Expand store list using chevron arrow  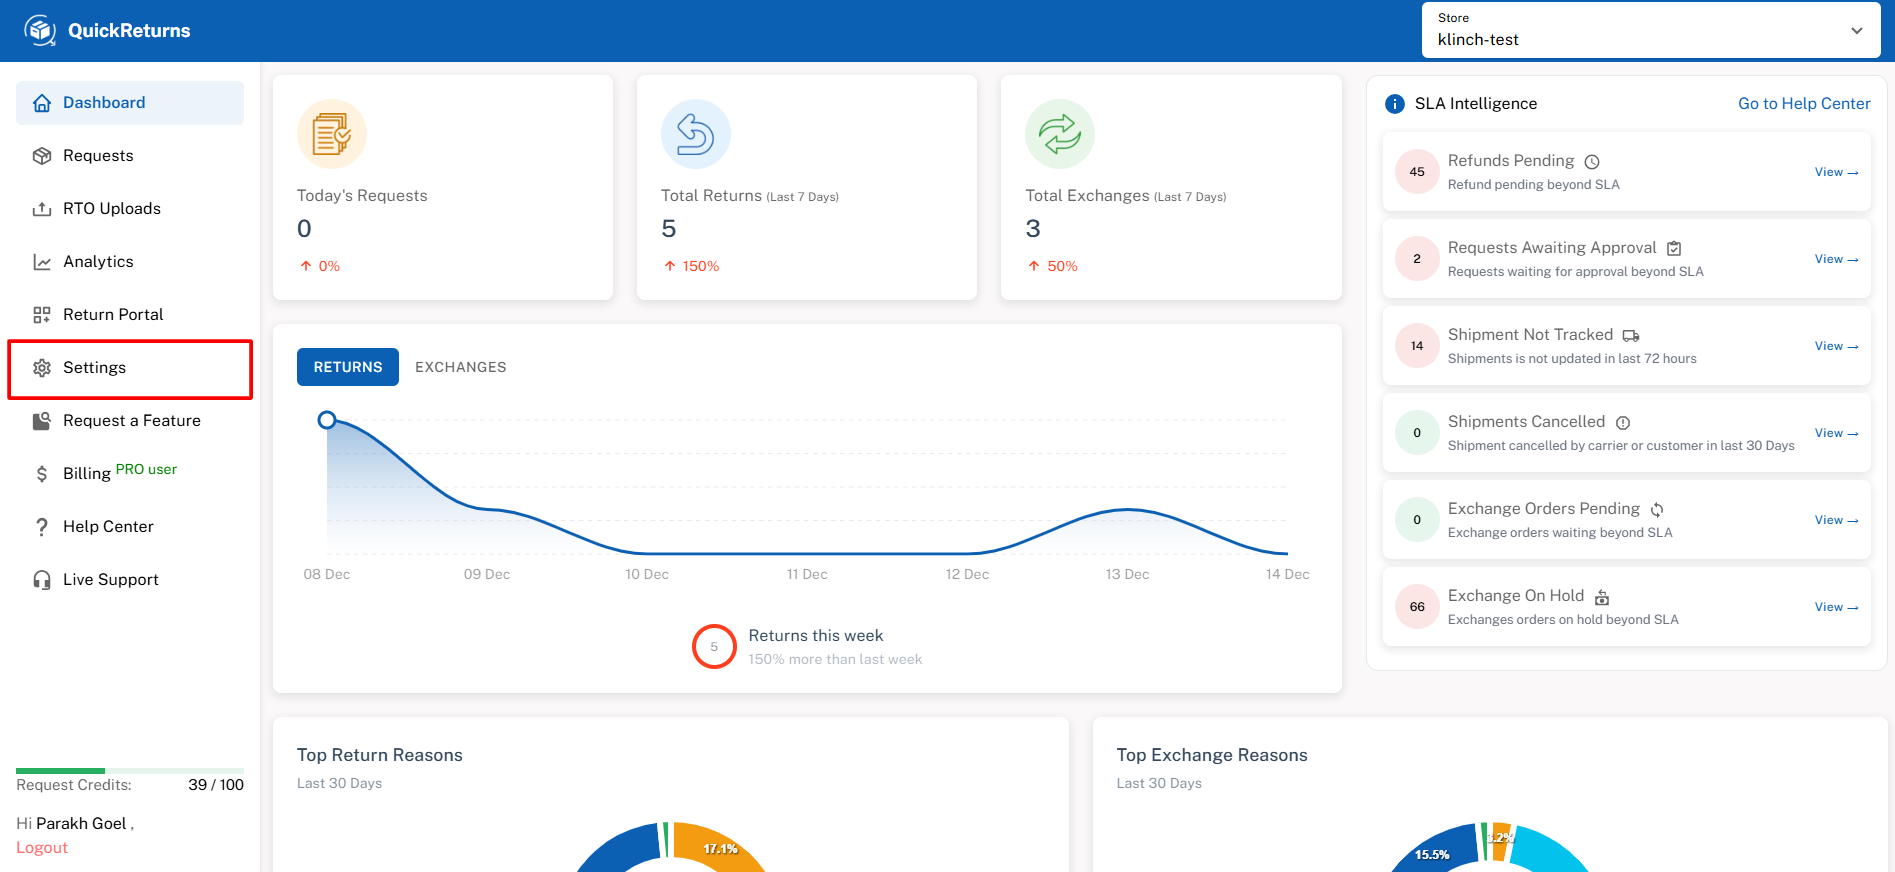click(1856, 31)
